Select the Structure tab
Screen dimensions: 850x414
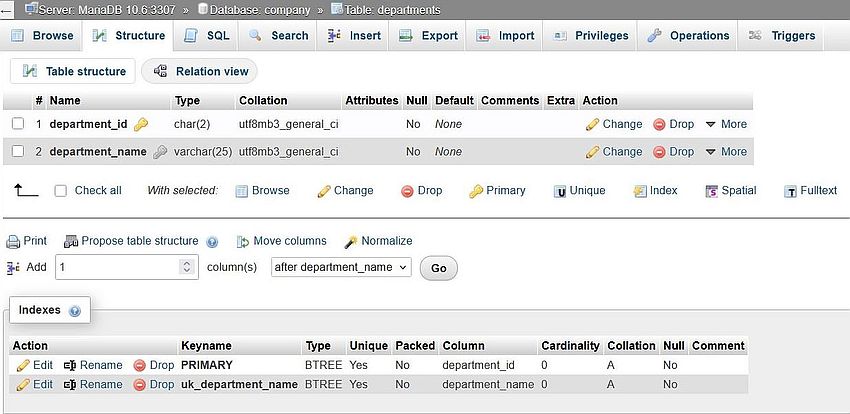click(128, 36)
